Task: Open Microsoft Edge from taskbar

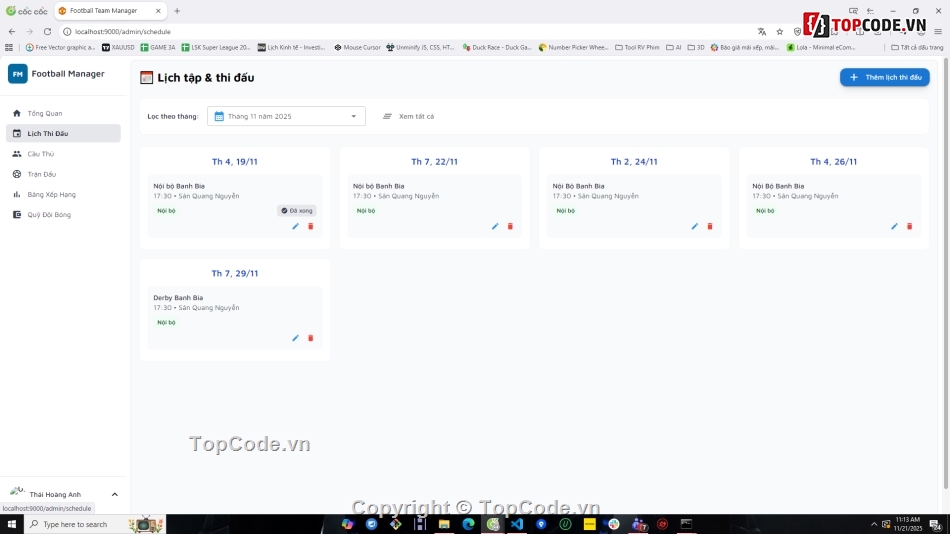Action: (x=468, y=524)
